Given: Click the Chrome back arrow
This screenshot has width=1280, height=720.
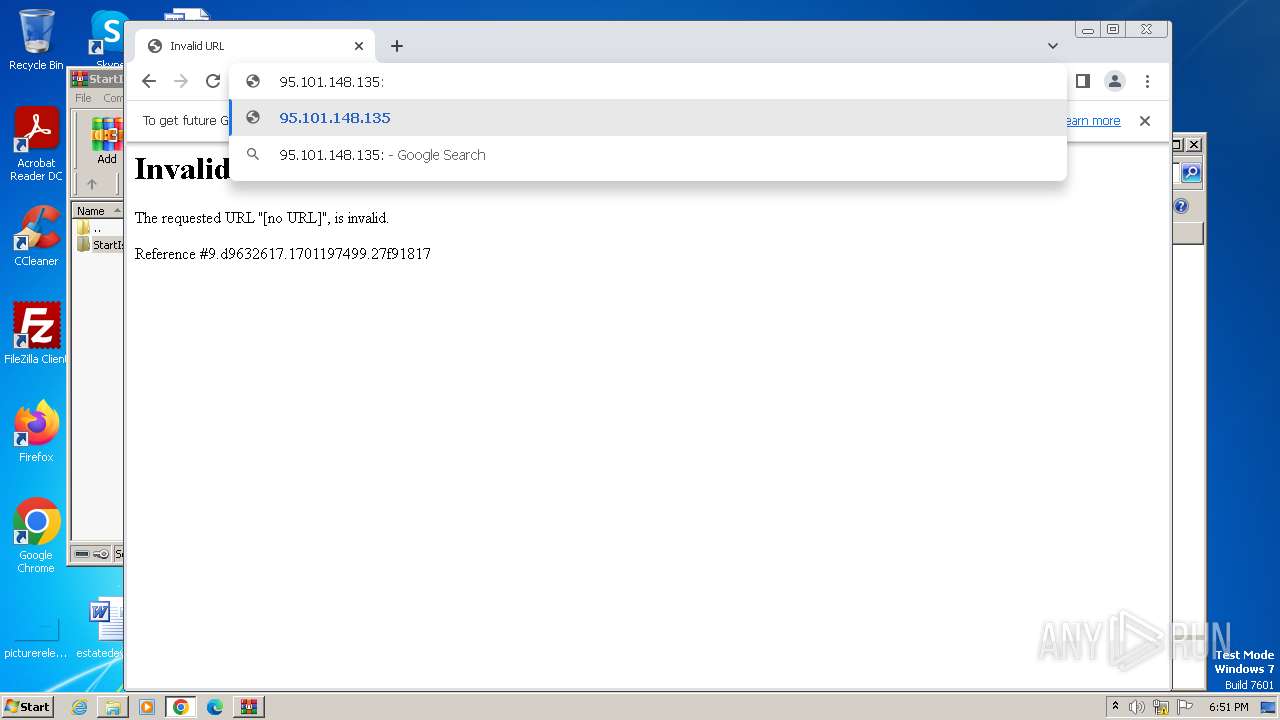Looking at the screenshot, I should pyautogui.click(x=149, y=82).
